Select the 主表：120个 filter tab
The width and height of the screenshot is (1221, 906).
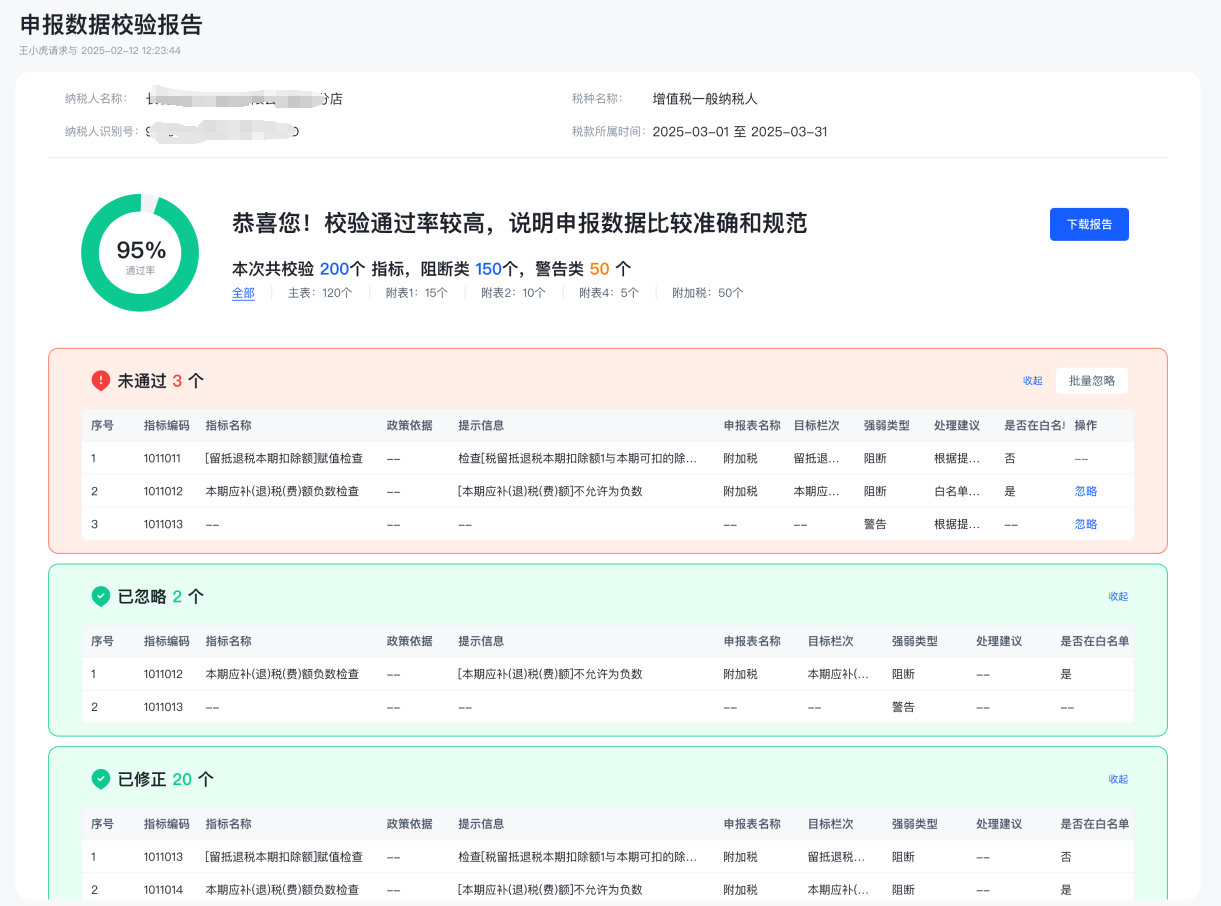click(x=320, y=293)
